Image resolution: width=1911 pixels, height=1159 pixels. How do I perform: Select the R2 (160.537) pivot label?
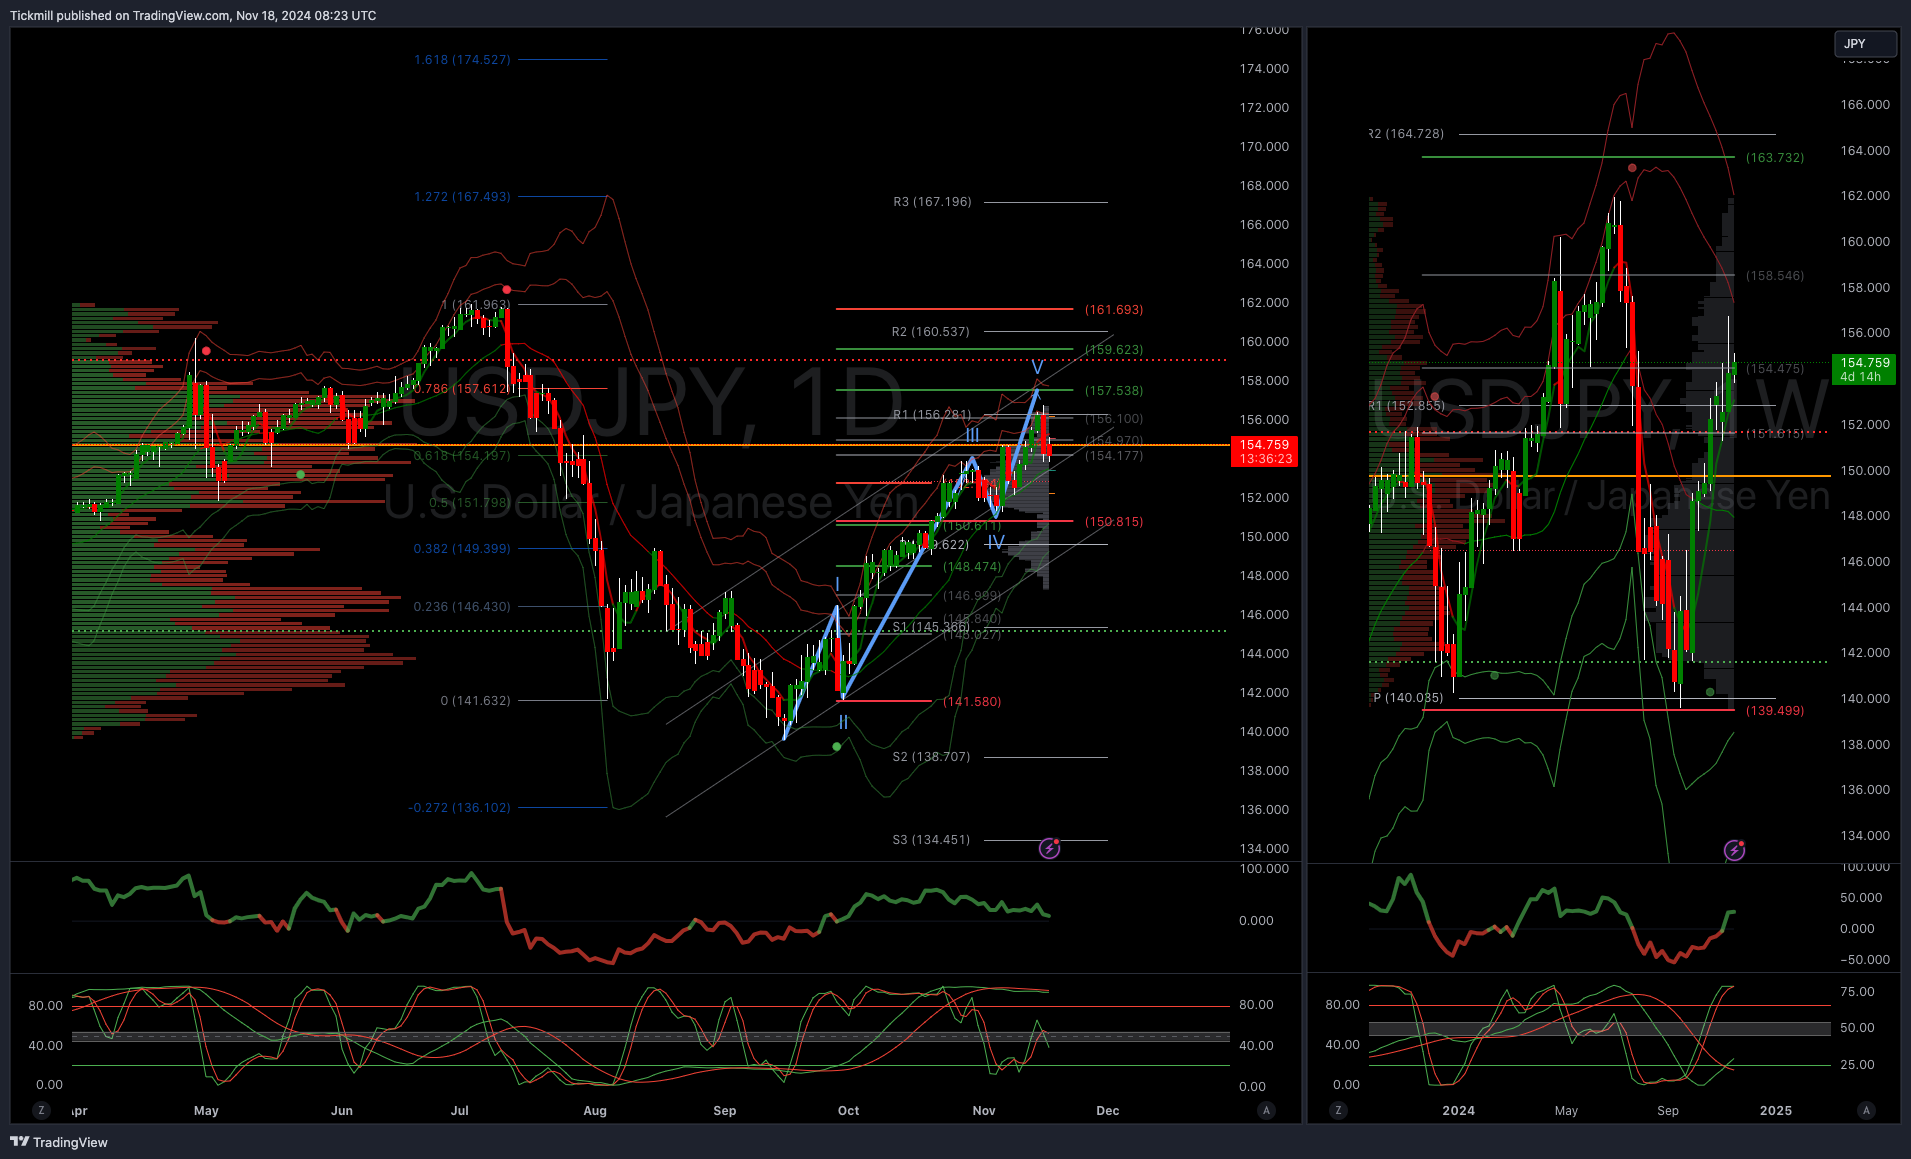click(930, 332)
